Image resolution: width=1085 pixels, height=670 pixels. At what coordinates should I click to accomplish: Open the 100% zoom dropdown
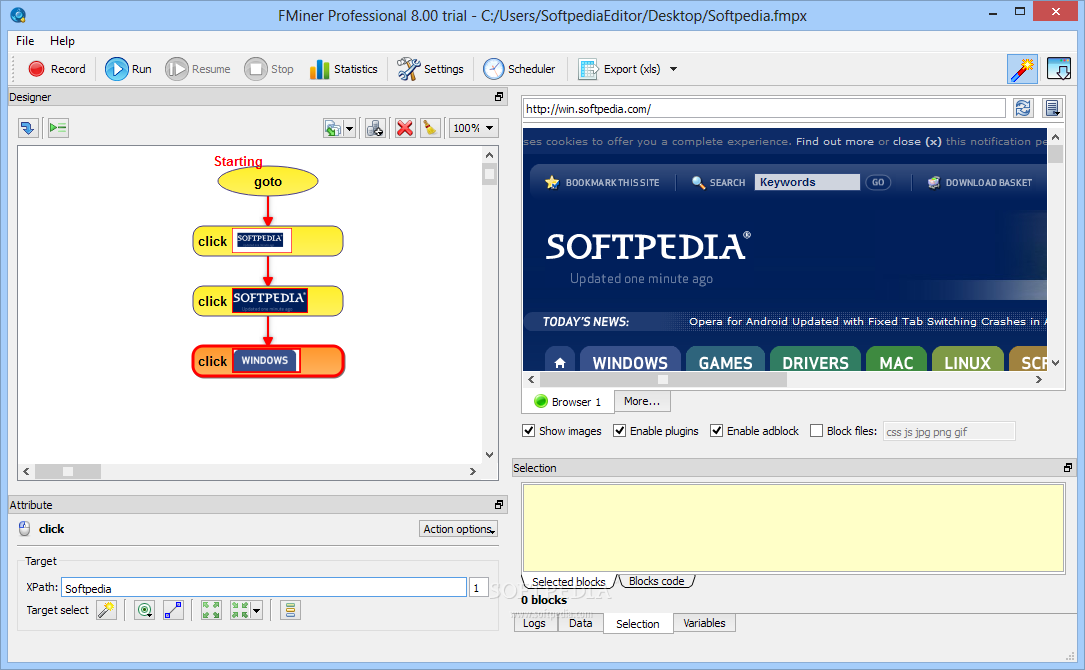click(473, 128)
